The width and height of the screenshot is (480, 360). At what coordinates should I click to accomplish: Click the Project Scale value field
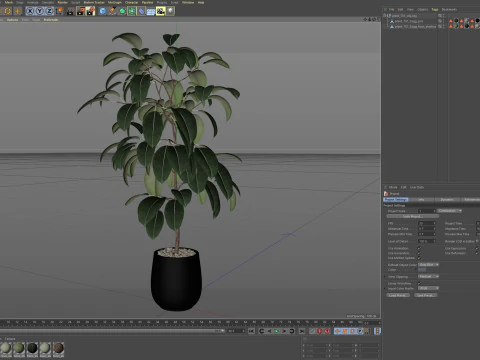coord(427,211)
